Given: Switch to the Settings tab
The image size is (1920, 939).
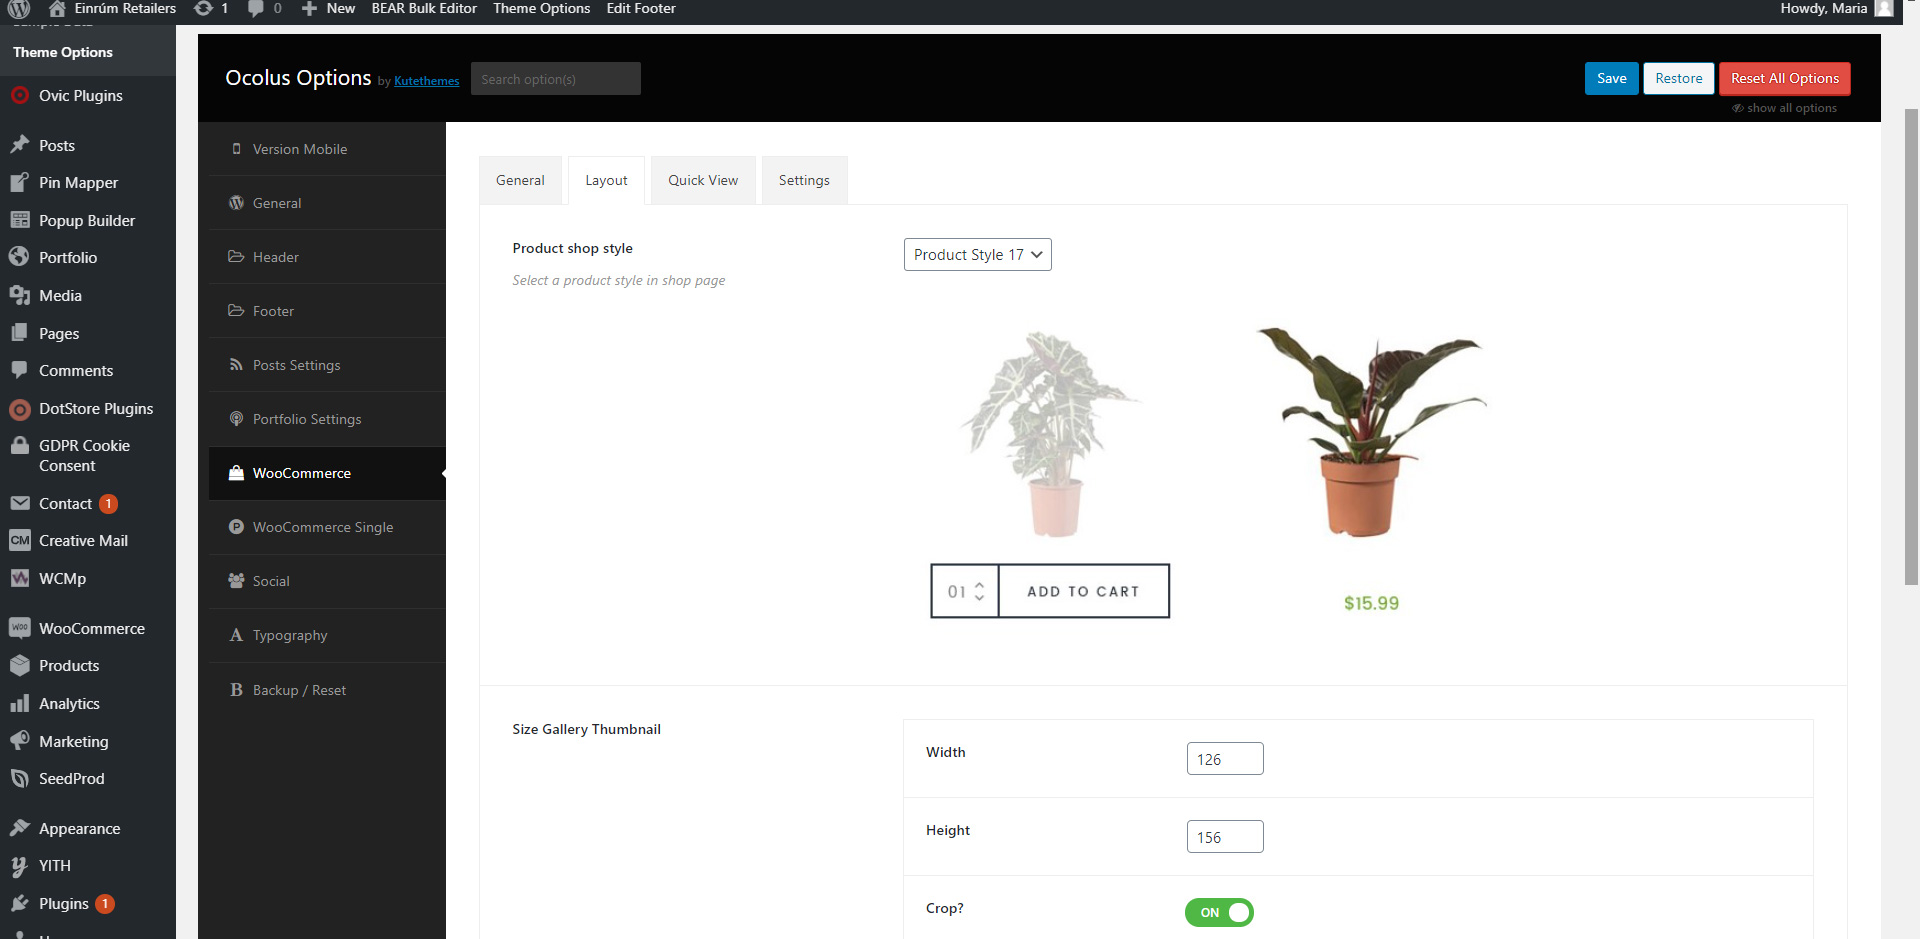Looking at the screenshot, I should coord(804,180).
